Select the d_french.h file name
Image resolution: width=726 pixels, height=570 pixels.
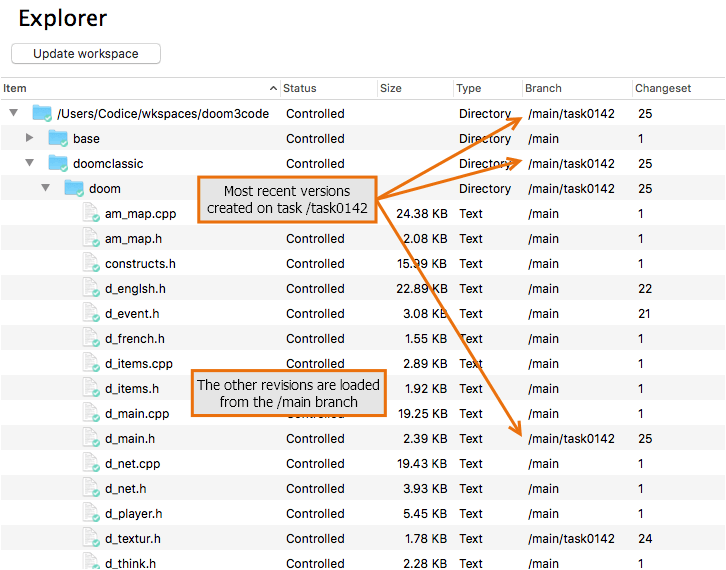(135, 339)
